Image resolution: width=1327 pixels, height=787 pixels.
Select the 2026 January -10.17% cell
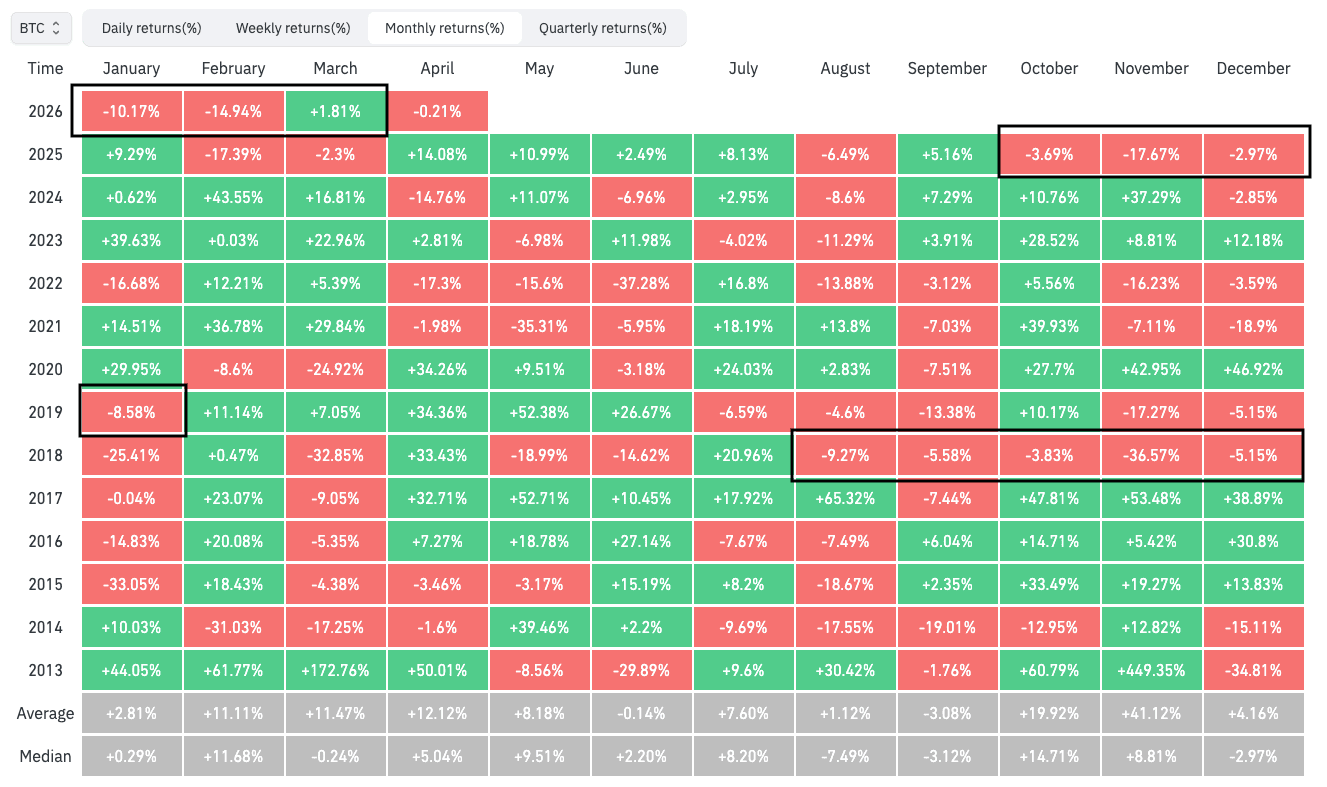131,111
